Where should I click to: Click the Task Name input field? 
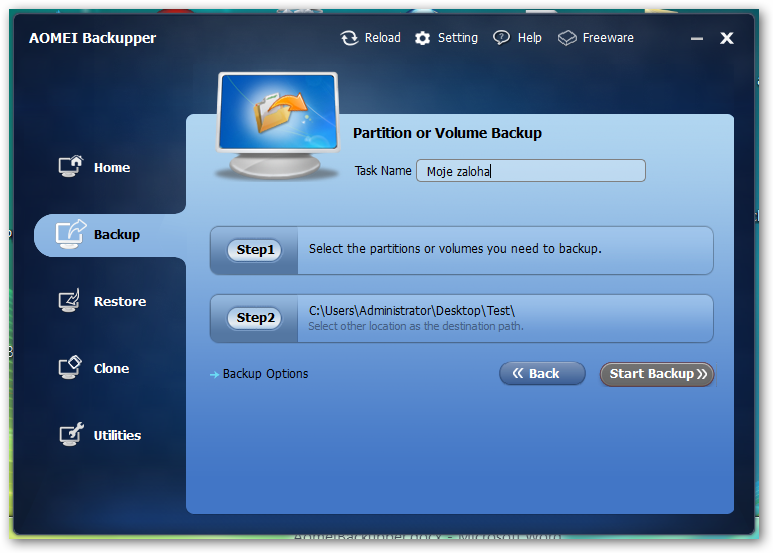click(x=530, y=171)
